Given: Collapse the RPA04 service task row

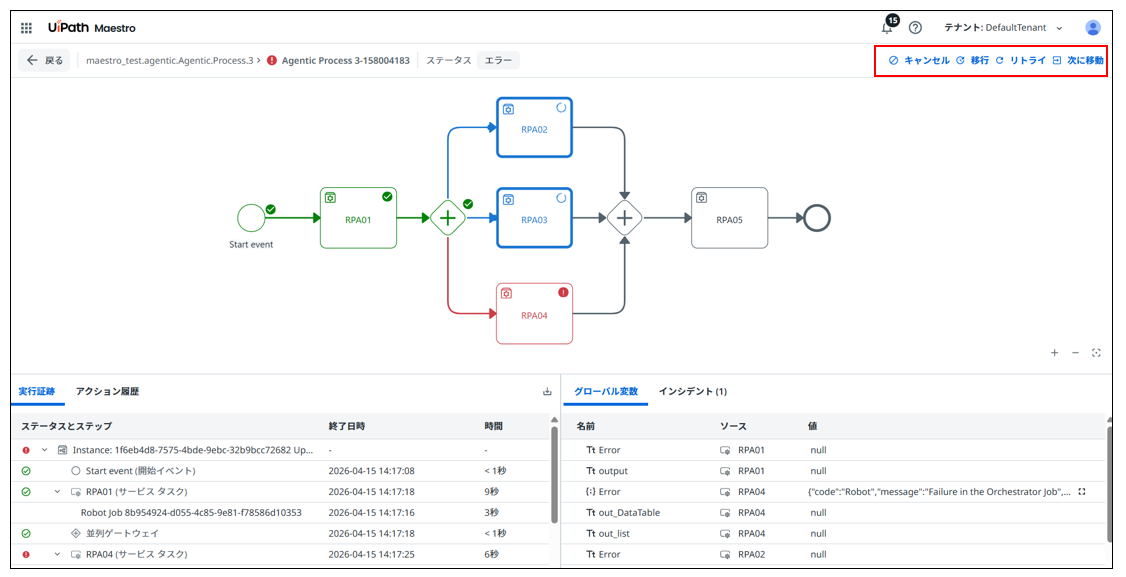Looking at the screenshot, I should pos(57,554).
